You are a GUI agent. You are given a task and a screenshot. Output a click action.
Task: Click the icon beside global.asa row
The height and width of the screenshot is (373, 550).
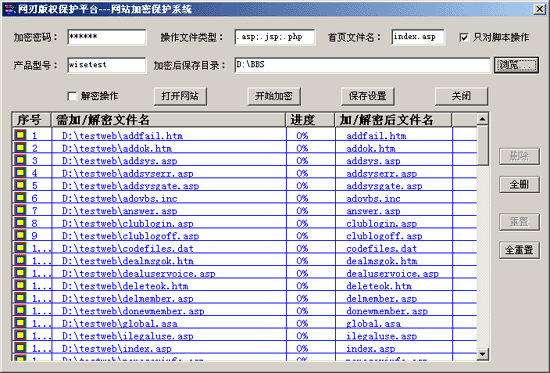pos(20,323)
